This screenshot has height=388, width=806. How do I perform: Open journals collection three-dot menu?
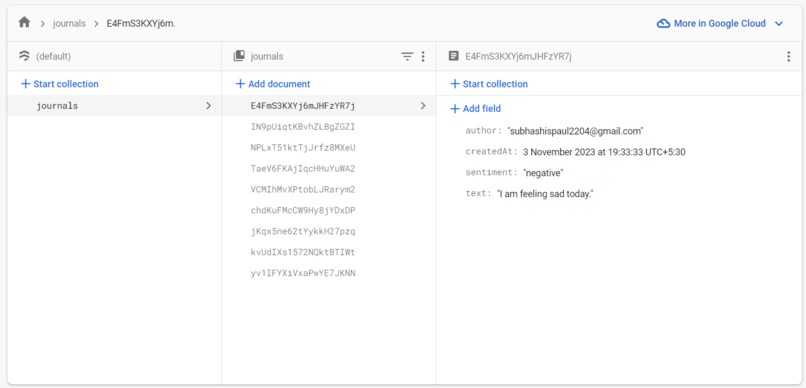[x=423, y=57]
